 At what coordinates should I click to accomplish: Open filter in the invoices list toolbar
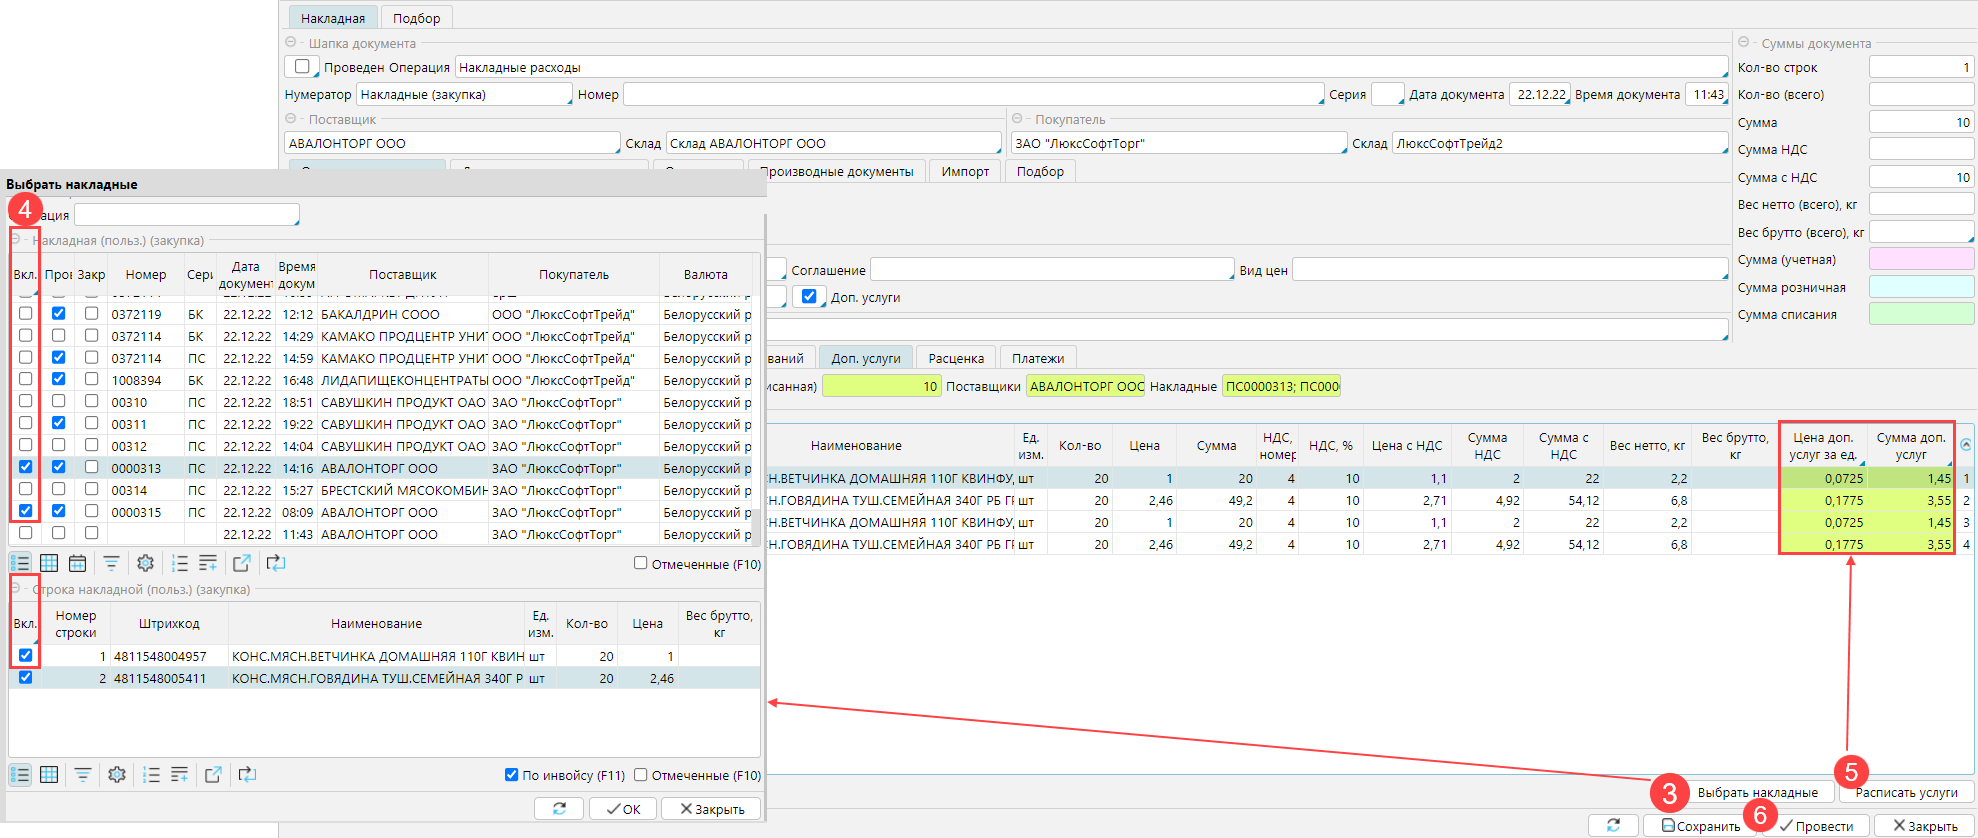click(x=111, y=563)
